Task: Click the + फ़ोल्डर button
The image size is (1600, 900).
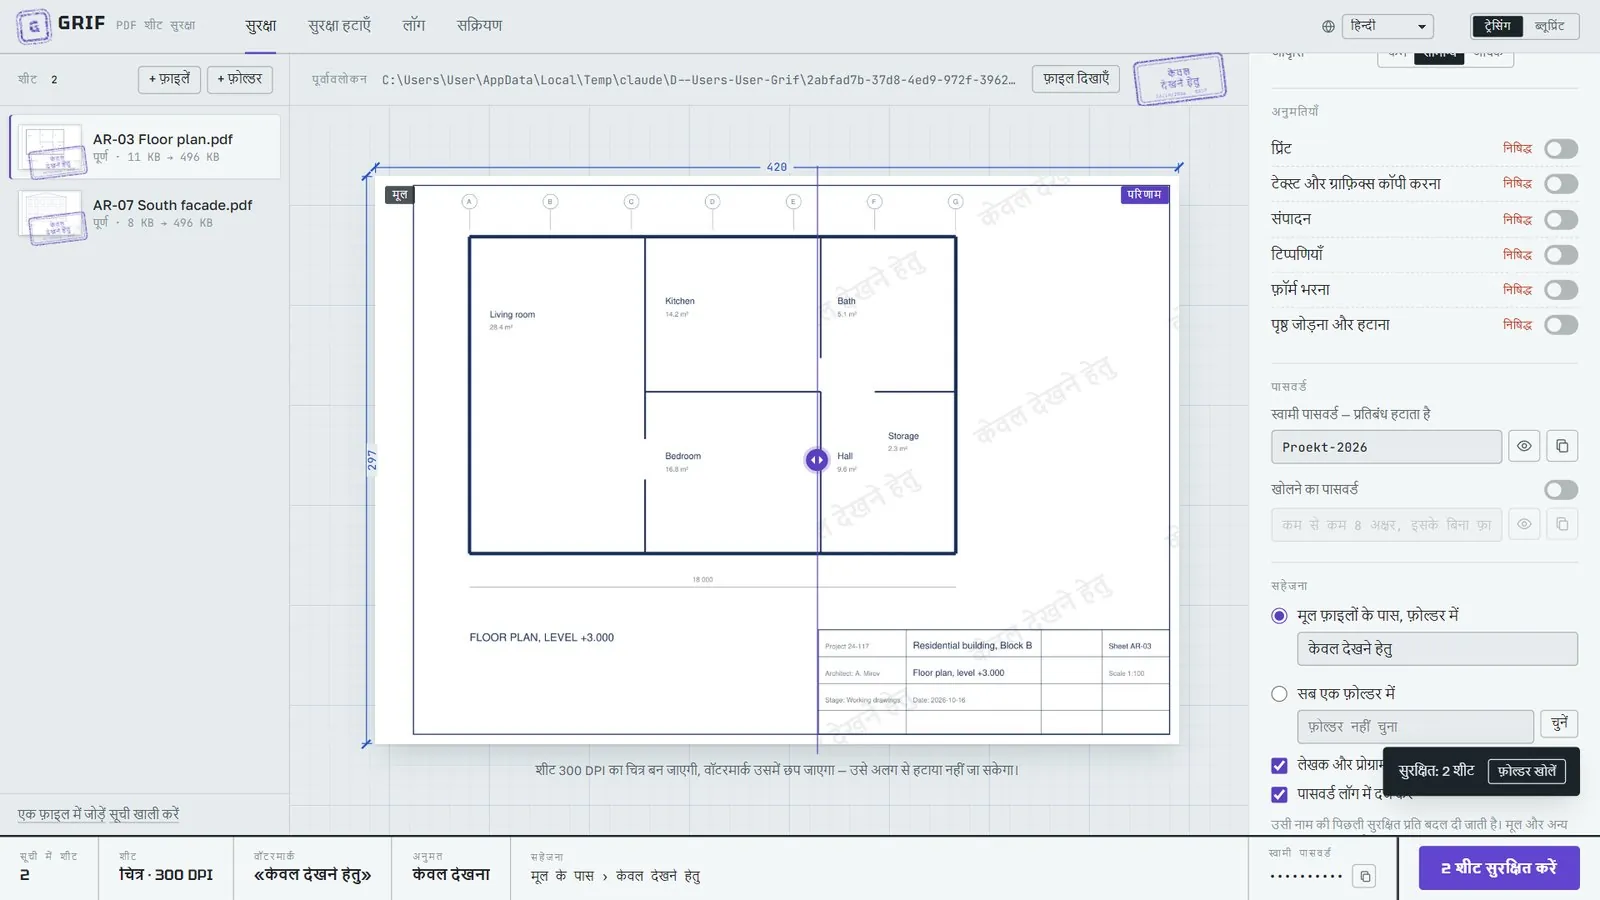Action: (240, 79)
